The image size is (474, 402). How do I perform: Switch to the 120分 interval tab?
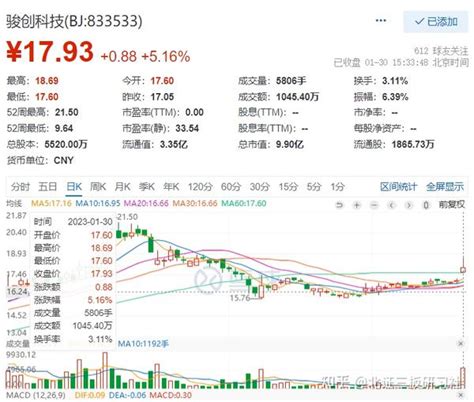click(200, 186)
